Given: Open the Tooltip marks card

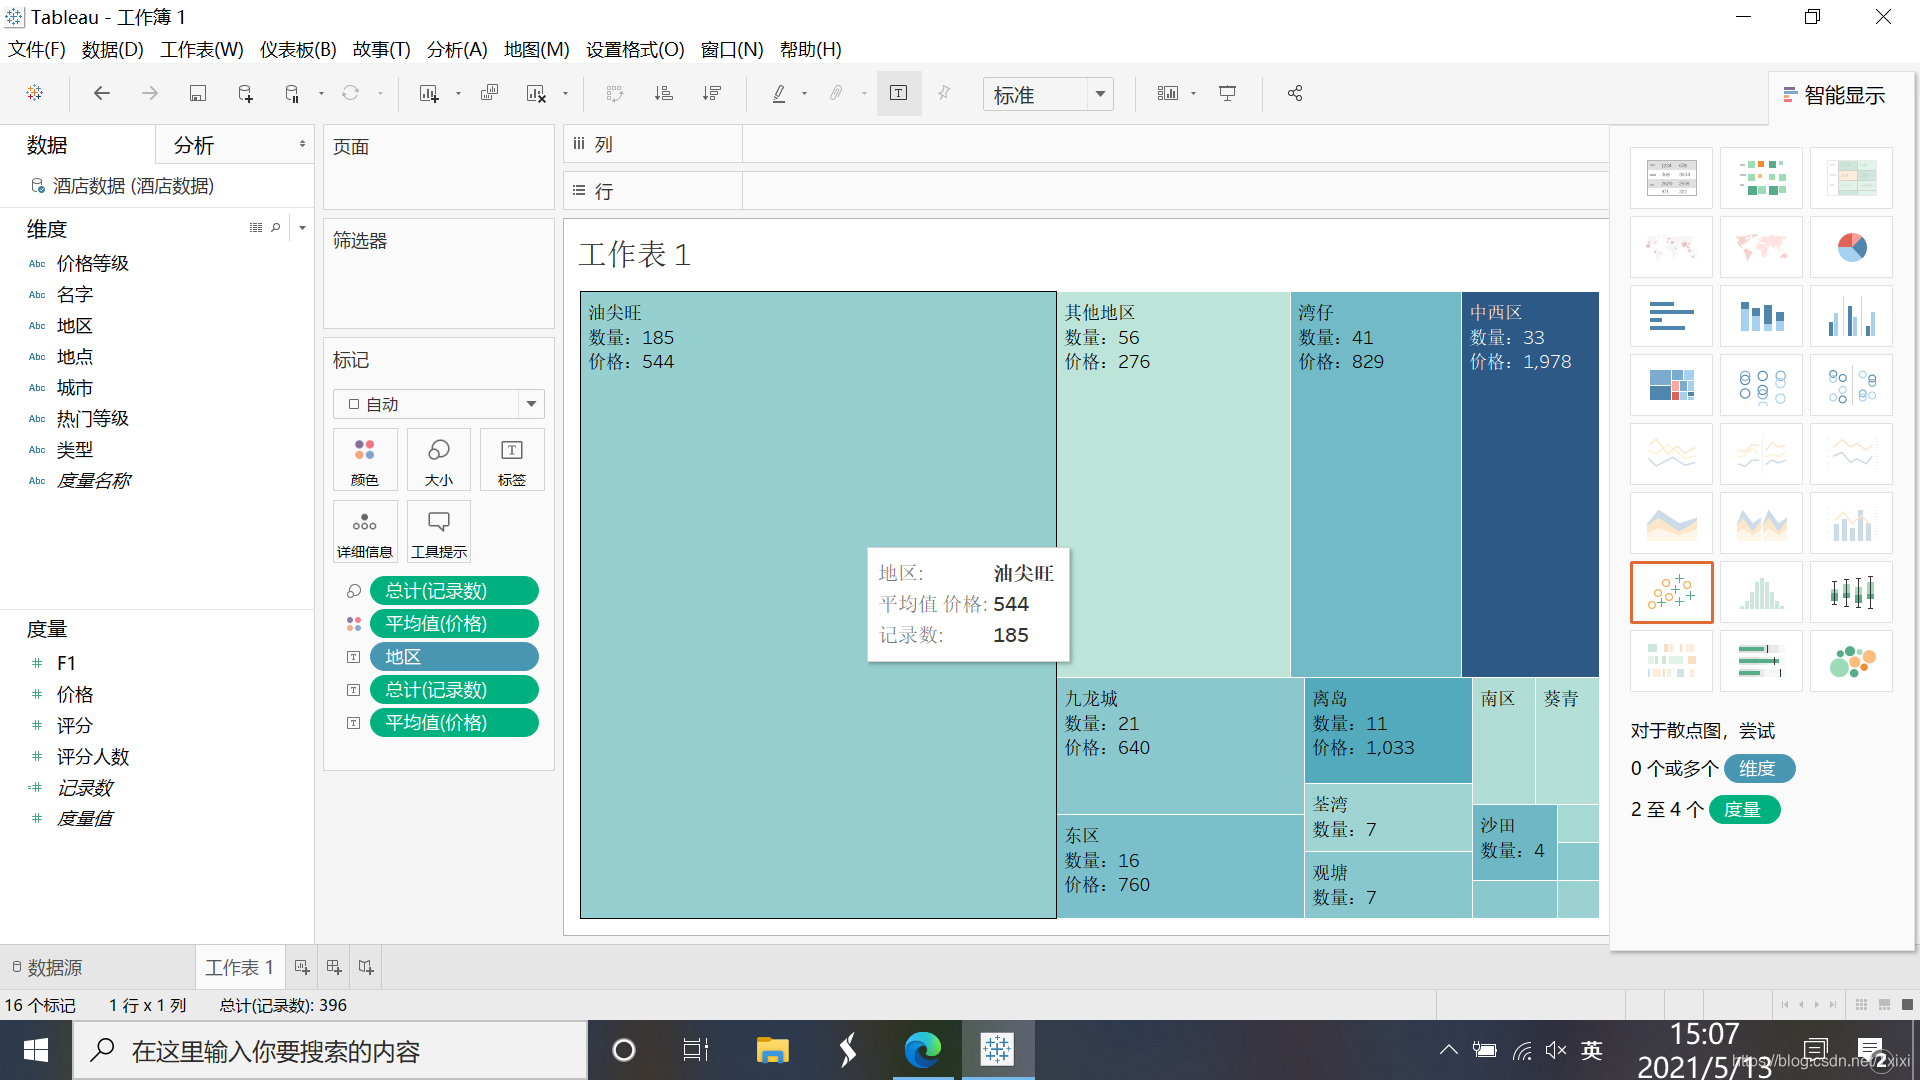Looking at the screenshot, I should (x=439, y=532).
